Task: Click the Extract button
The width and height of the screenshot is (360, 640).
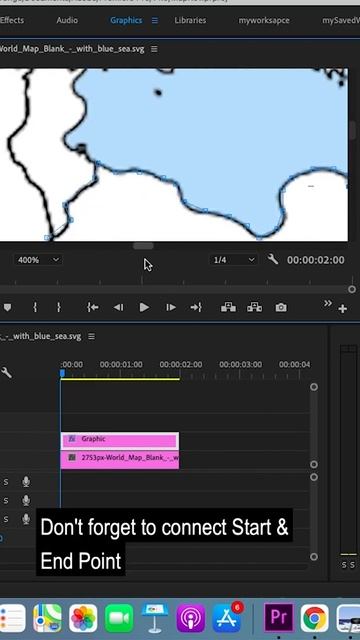Action: point(254,307)
